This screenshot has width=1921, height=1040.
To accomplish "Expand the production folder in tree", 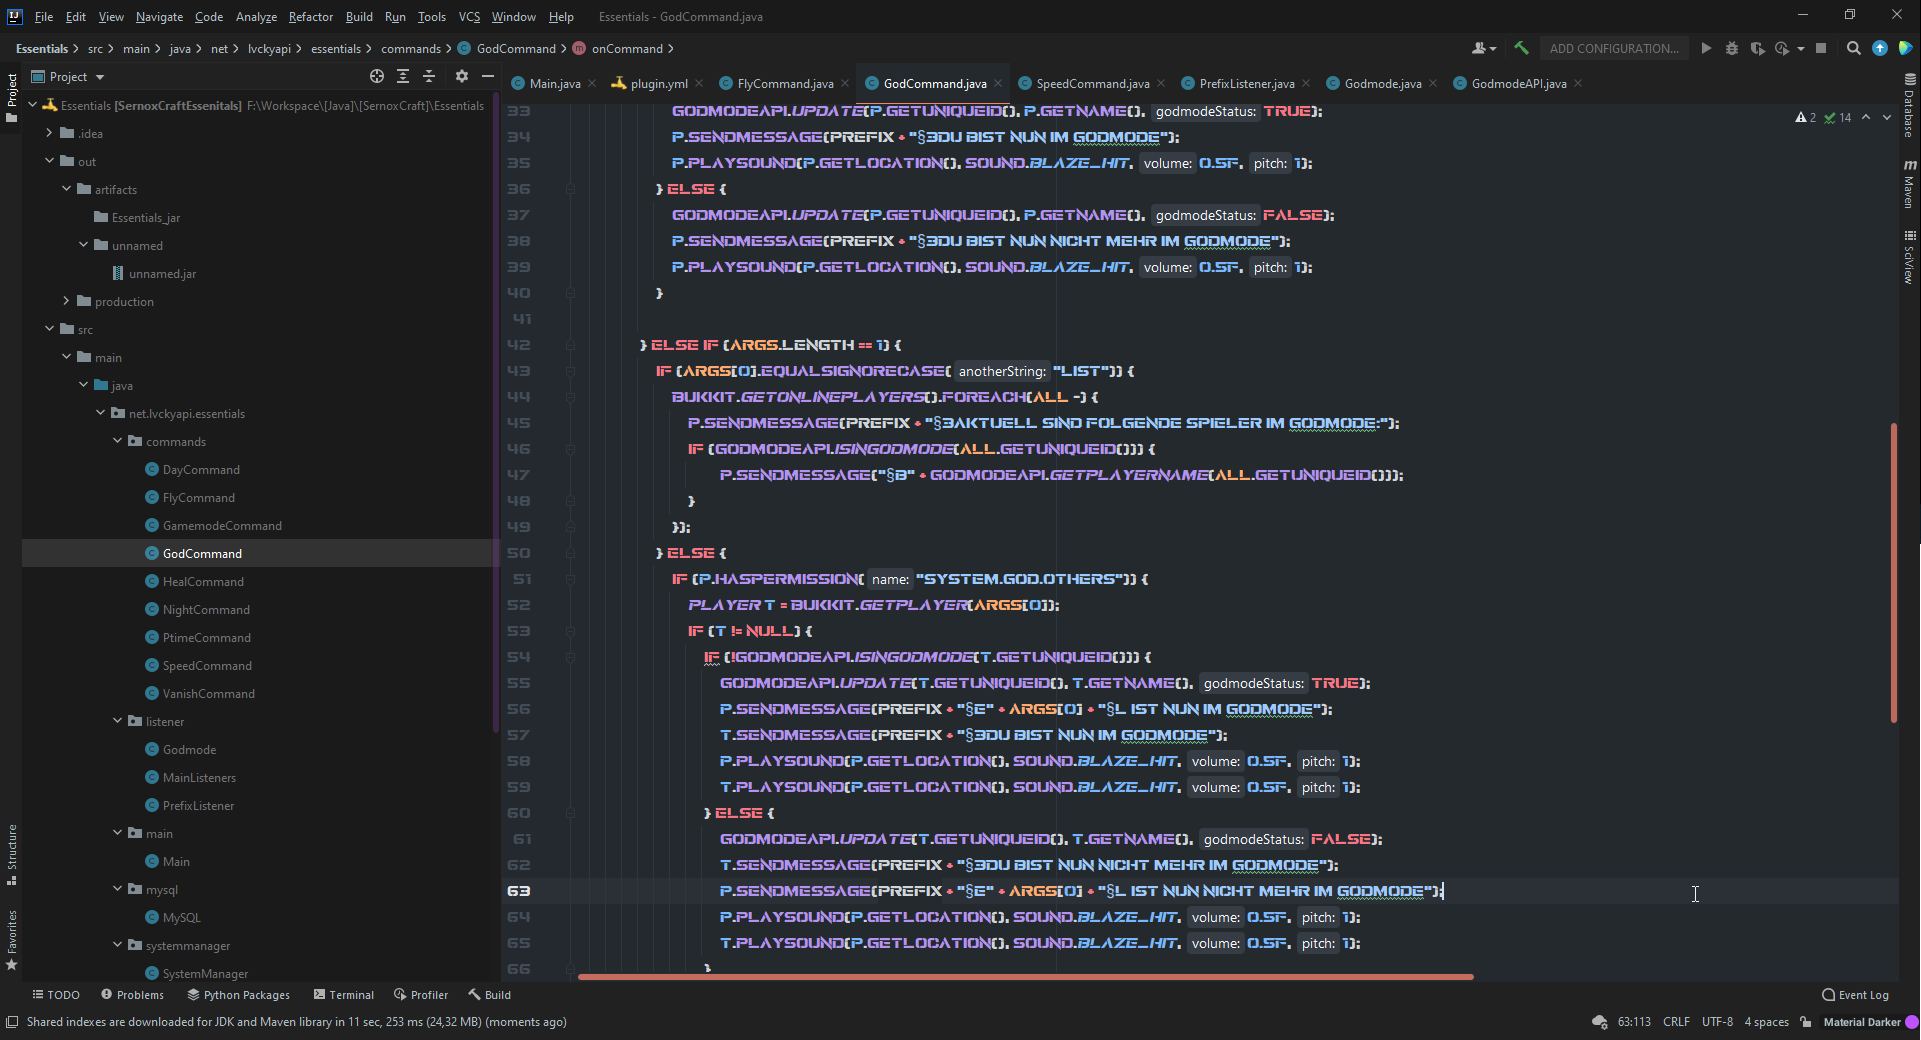I will coord(67,301).
